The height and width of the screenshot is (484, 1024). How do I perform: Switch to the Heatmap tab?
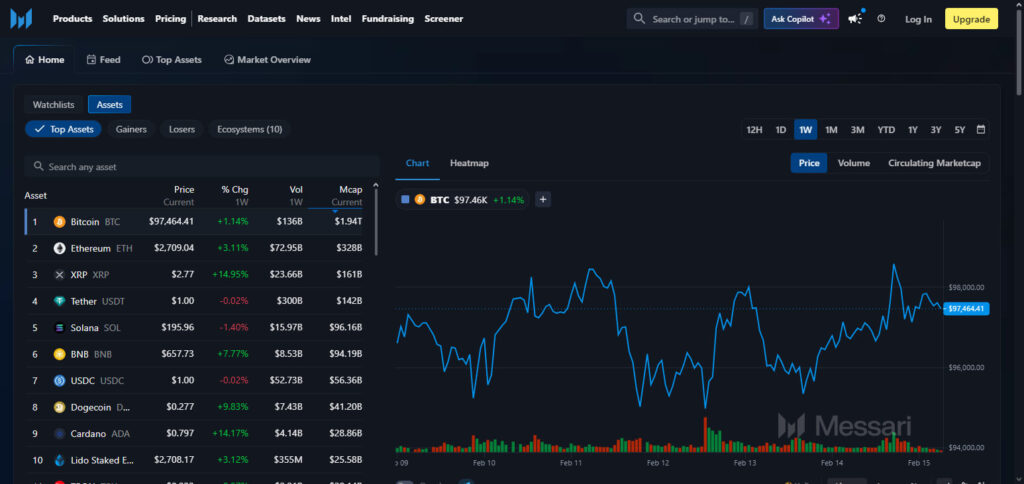point(469,163)
